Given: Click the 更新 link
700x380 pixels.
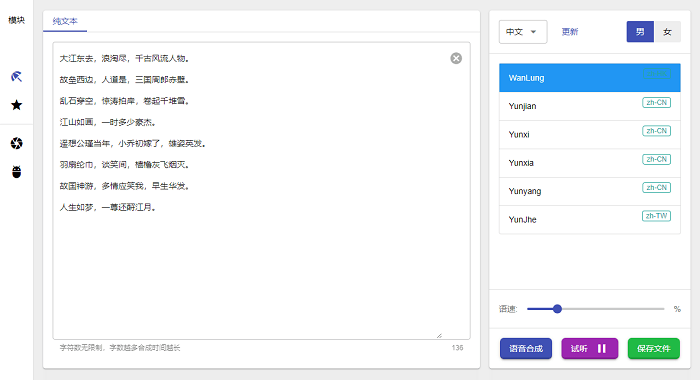Looking at the screenshot, I should pyautogui.click(x=570, y=32).
